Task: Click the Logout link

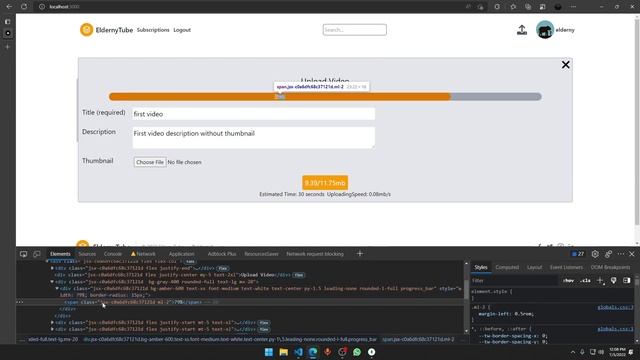Action: point(182,30)
